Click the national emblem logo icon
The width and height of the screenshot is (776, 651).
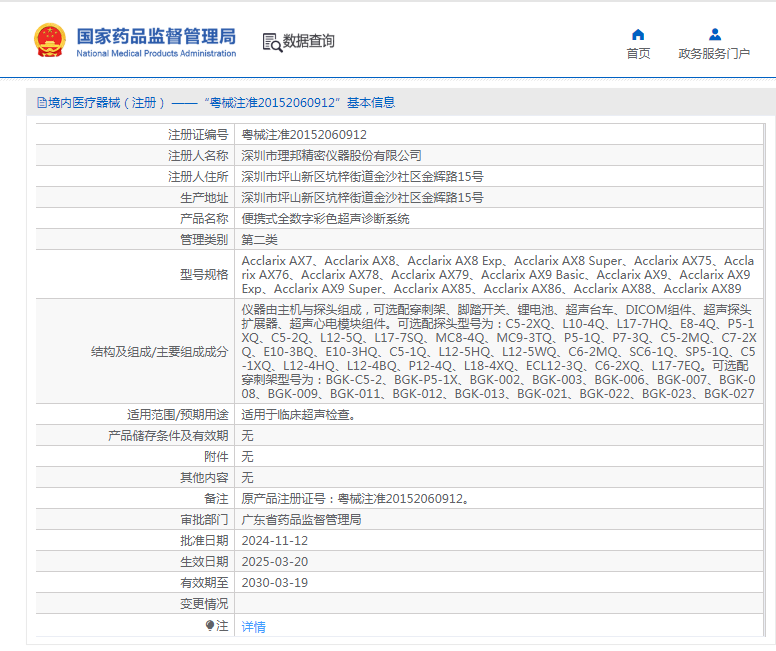point(50,41)
